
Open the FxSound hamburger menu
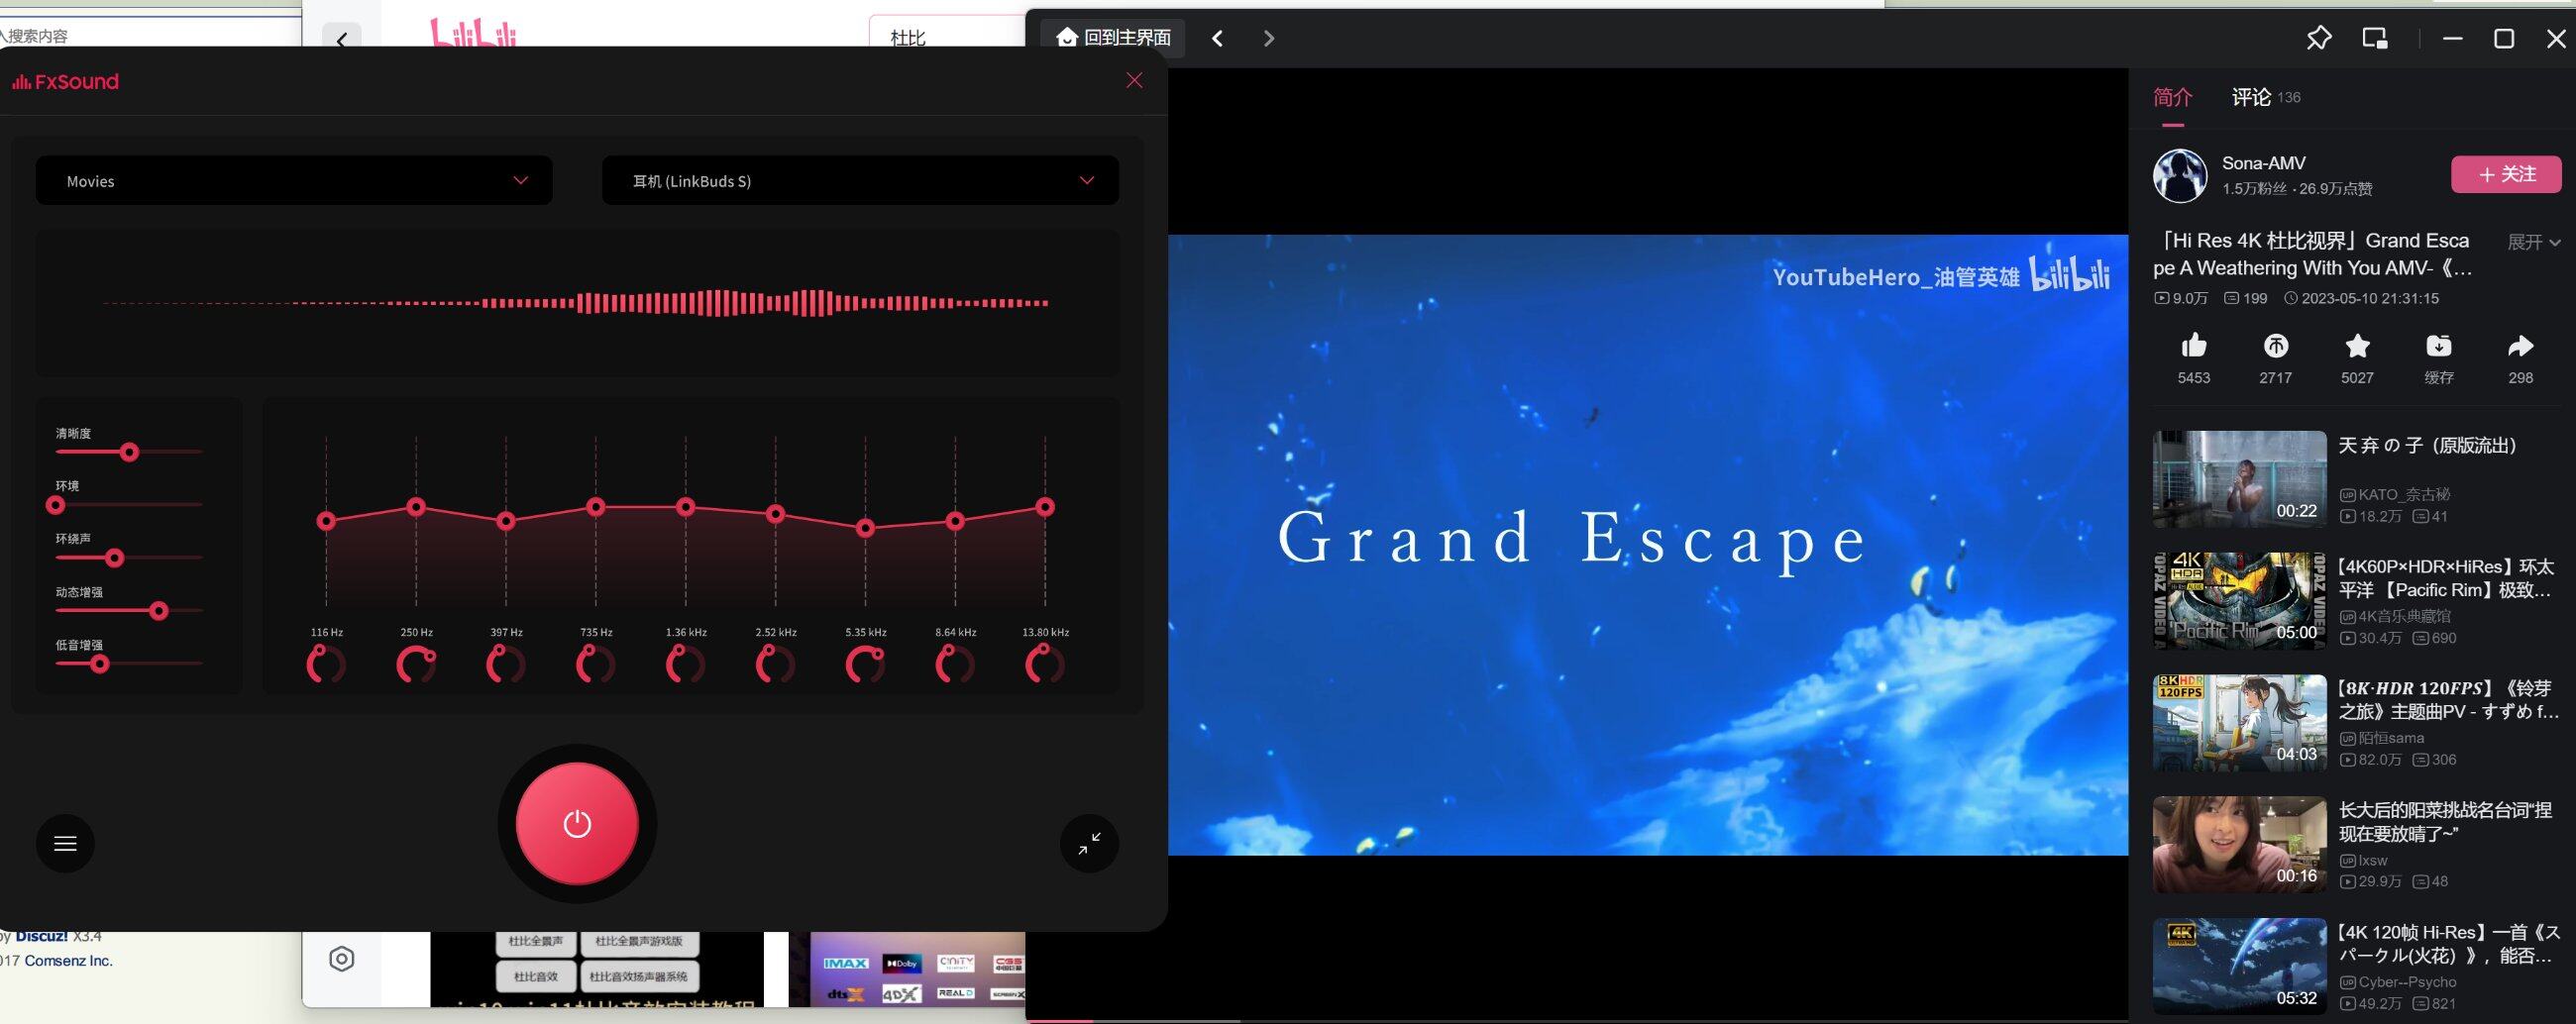pos(65,843)
